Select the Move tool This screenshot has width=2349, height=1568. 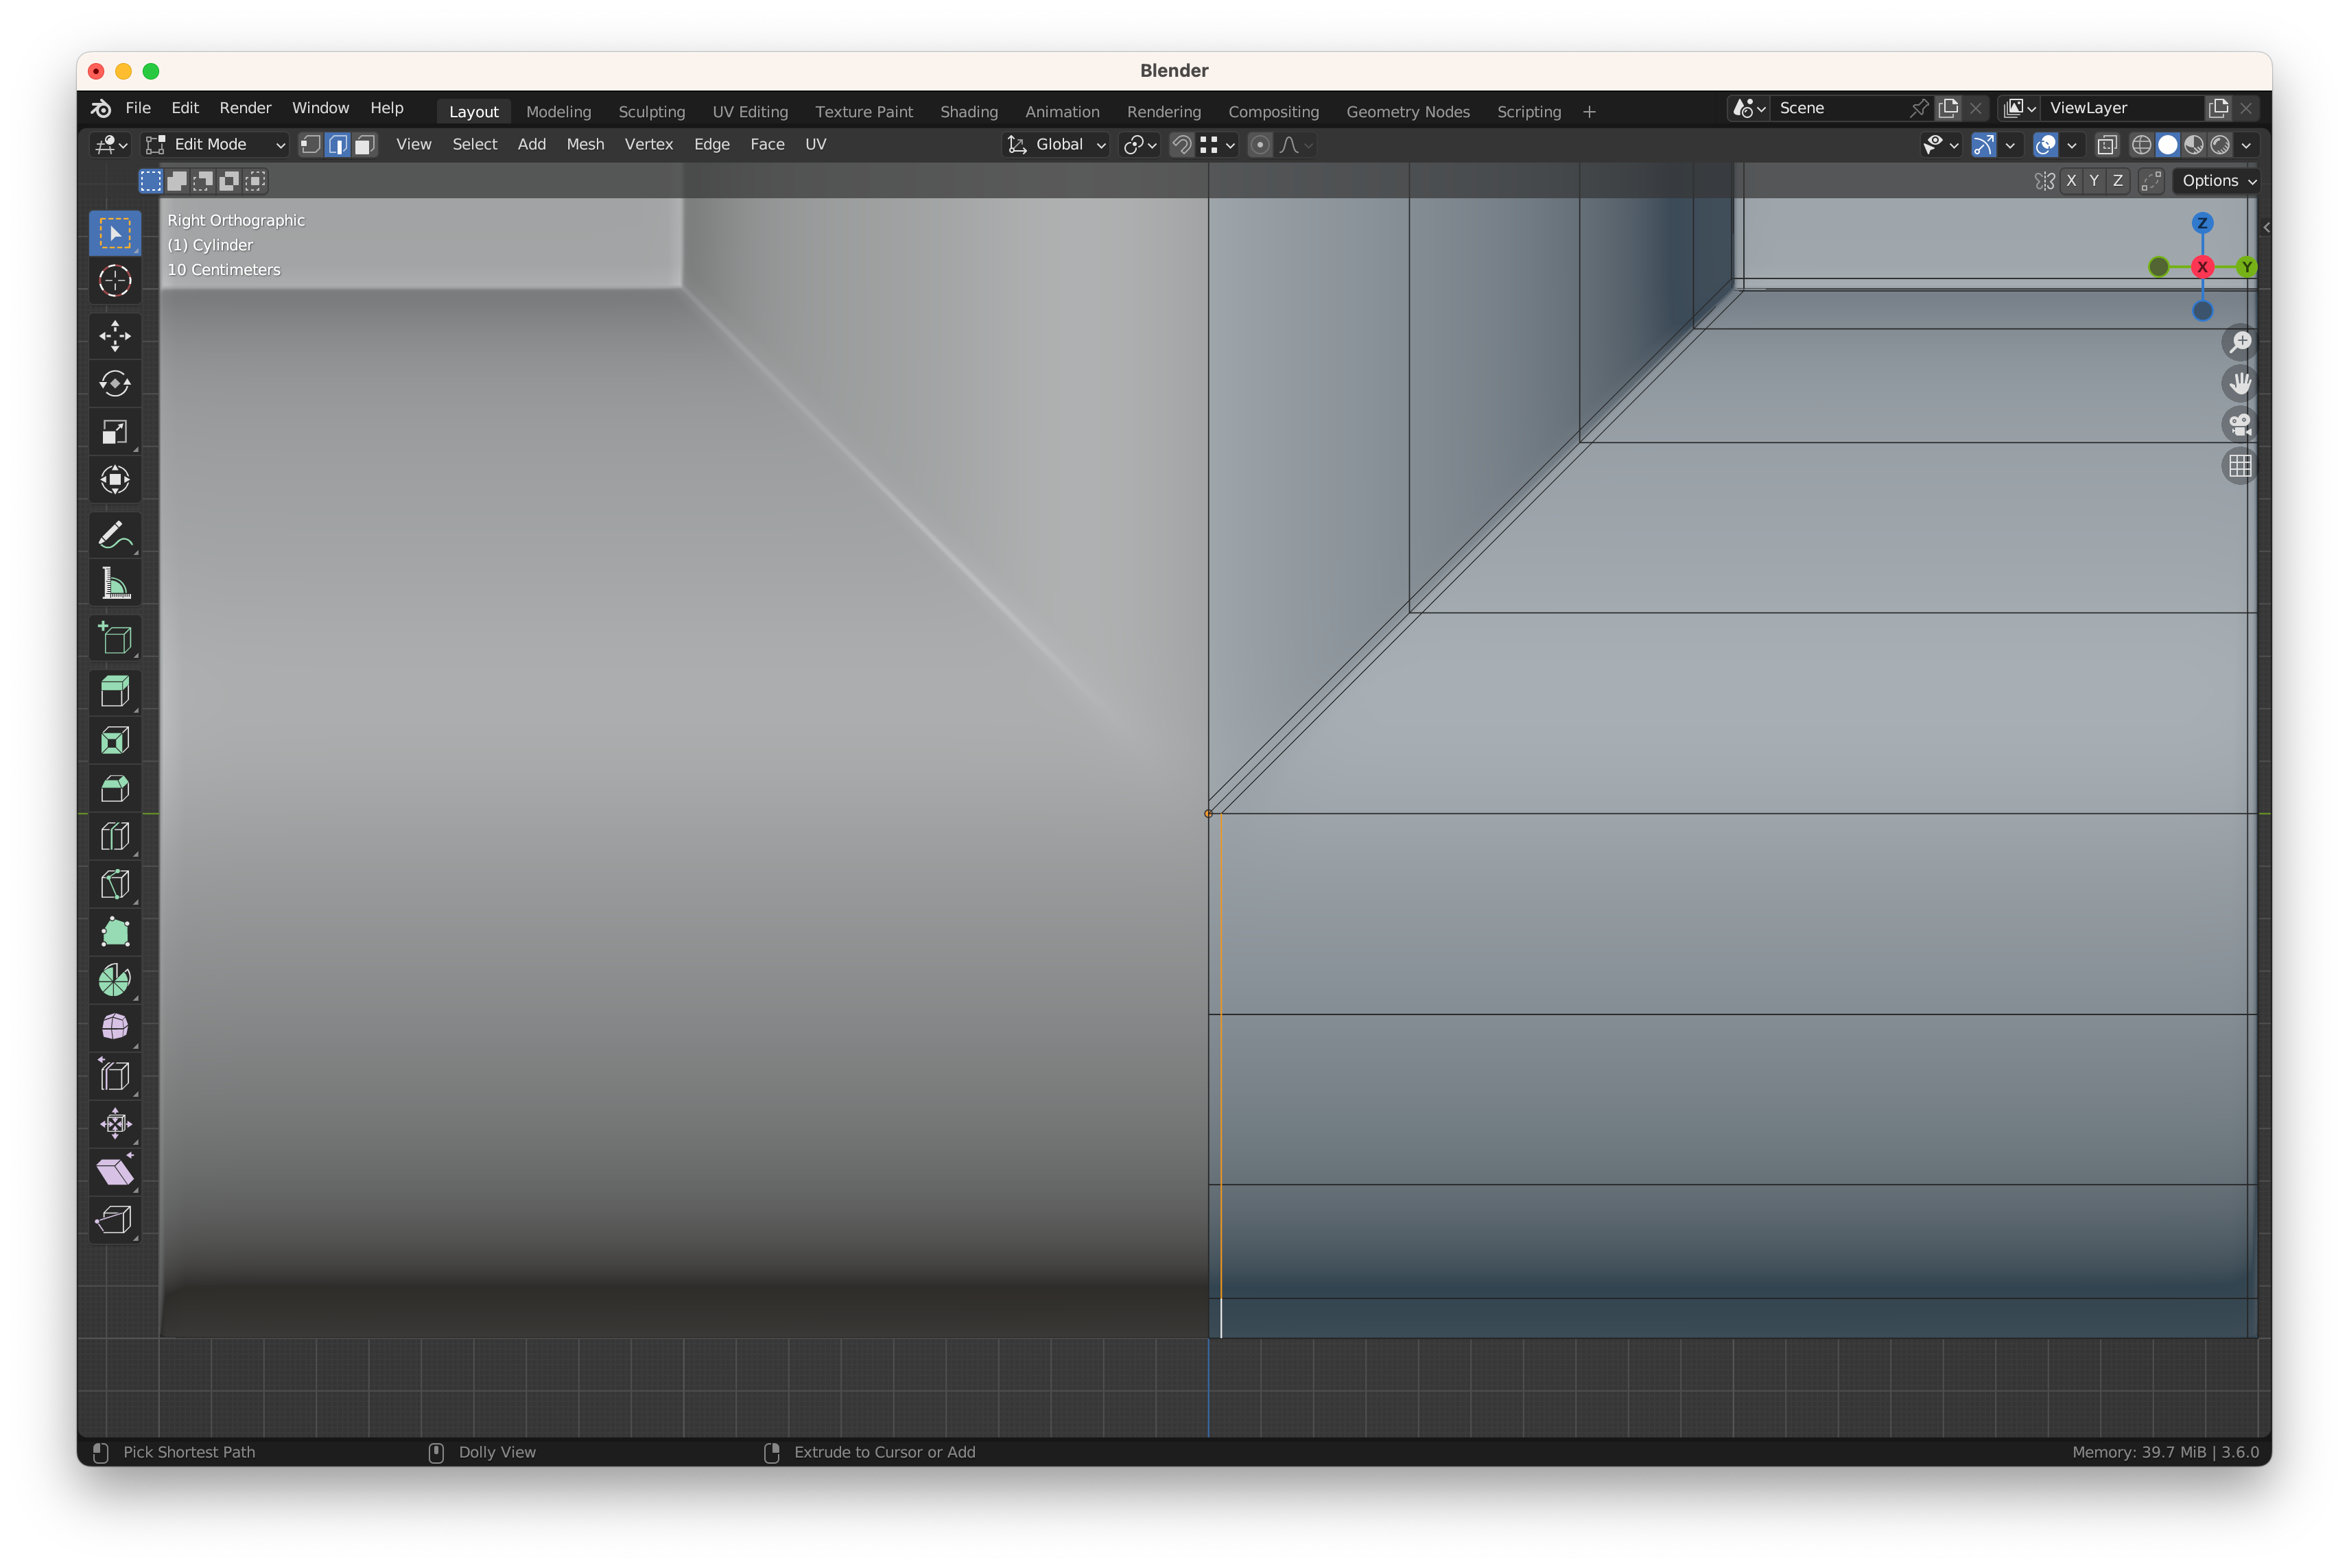tap(115, 336)
